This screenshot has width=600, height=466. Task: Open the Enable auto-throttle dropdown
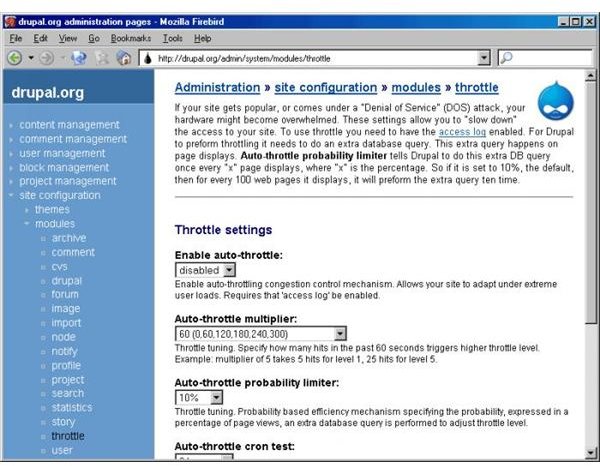pos(229,270)
